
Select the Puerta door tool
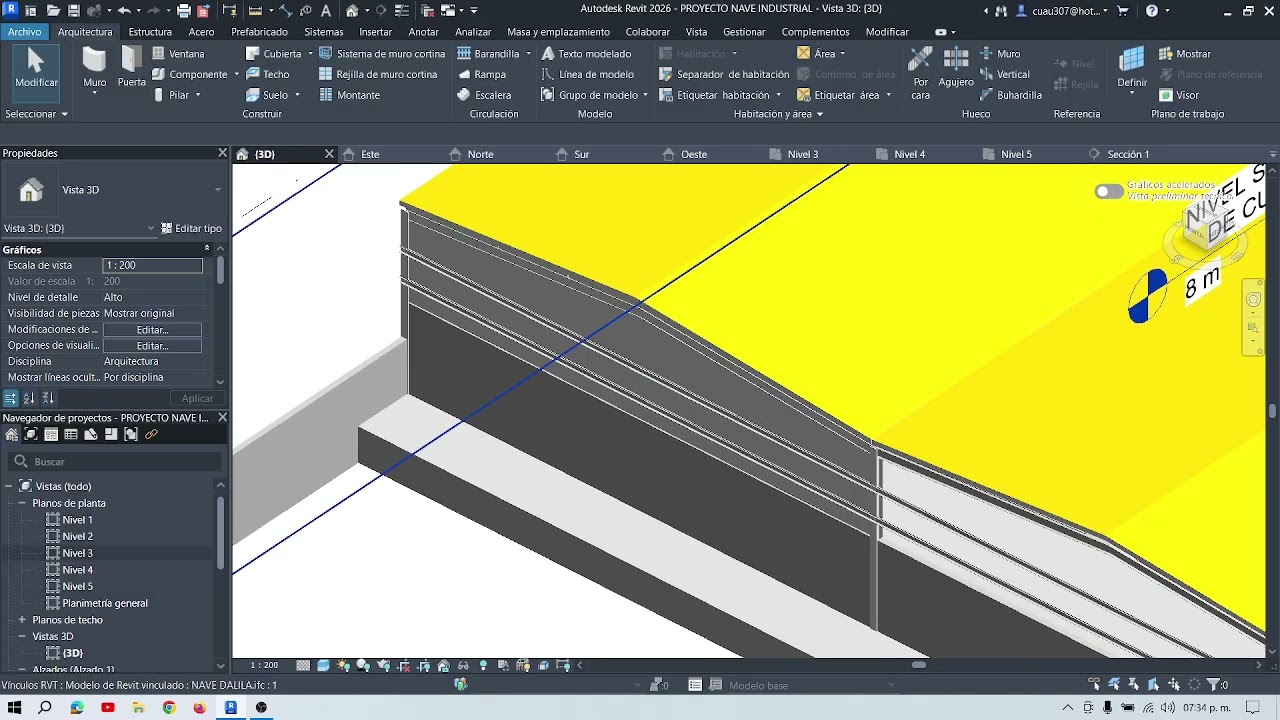[132, 69]
